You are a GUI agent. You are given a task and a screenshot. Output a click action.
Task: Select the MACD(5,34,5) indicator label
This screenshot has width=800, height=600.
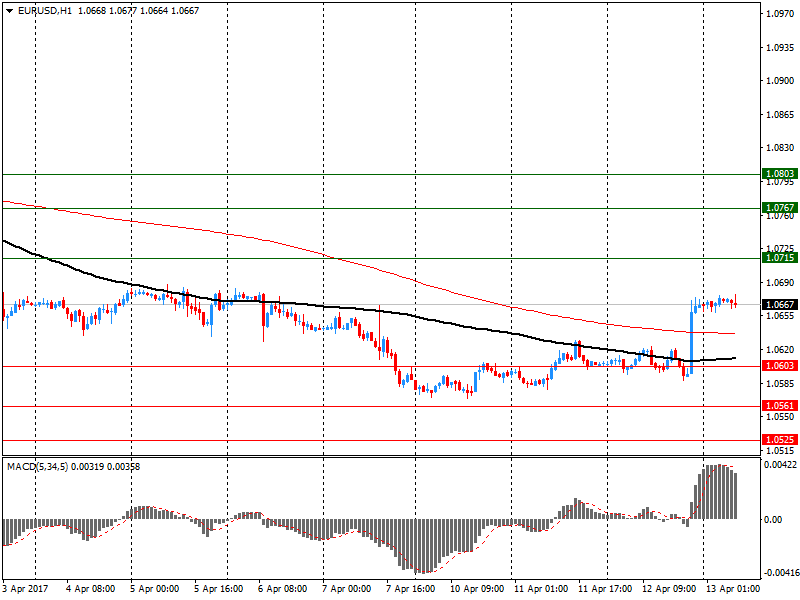tap(37, 466)
